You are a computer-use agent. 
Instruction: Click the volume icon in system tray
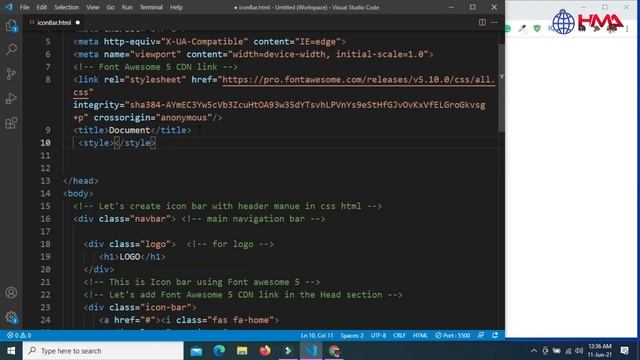click(579, 351)
